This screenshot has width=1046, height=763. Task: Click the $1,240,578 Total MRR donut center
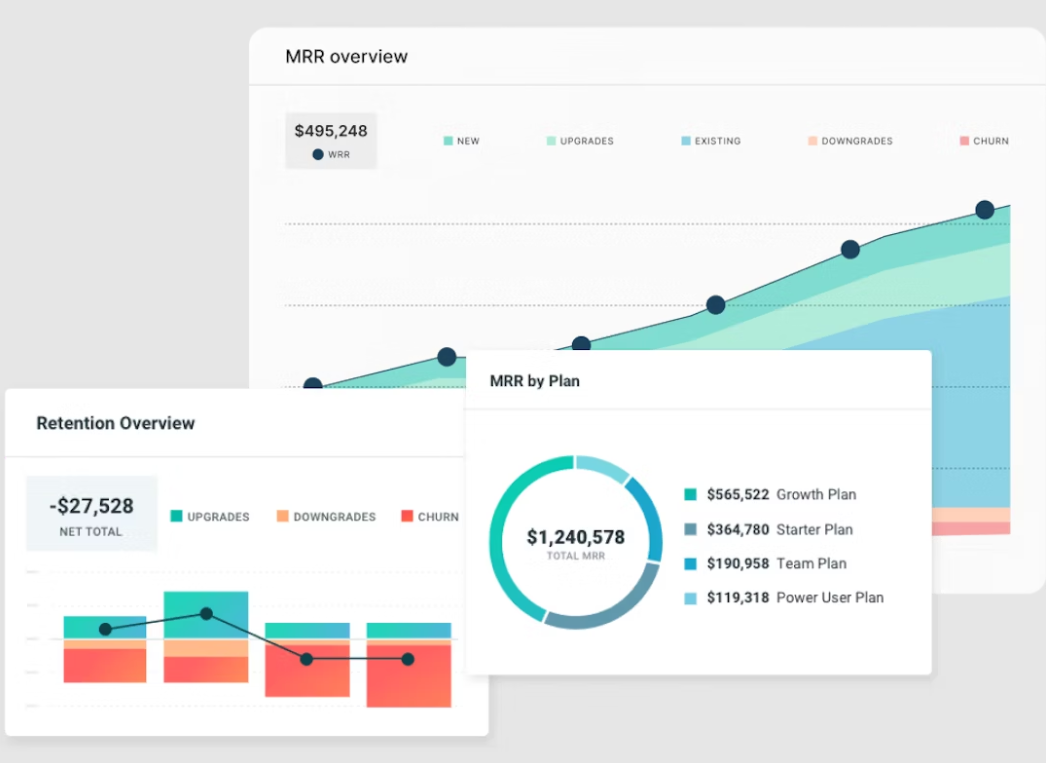point(575,543)
